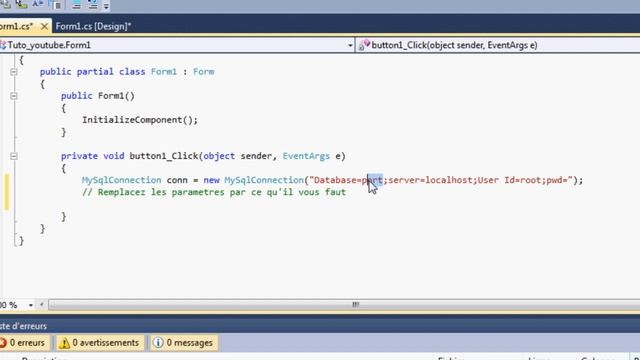Click the class icon beside Tuto_youtube.Form1
640x360 pixels.
tap(3, 45)
